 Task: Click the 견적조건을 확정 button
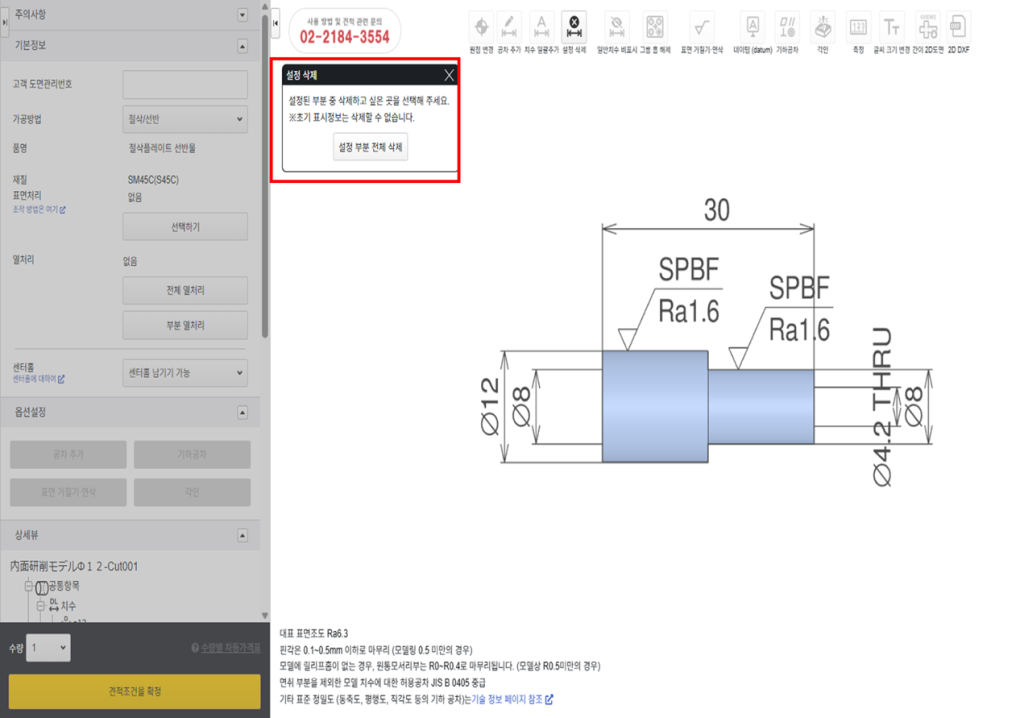(x=135, y=692)
